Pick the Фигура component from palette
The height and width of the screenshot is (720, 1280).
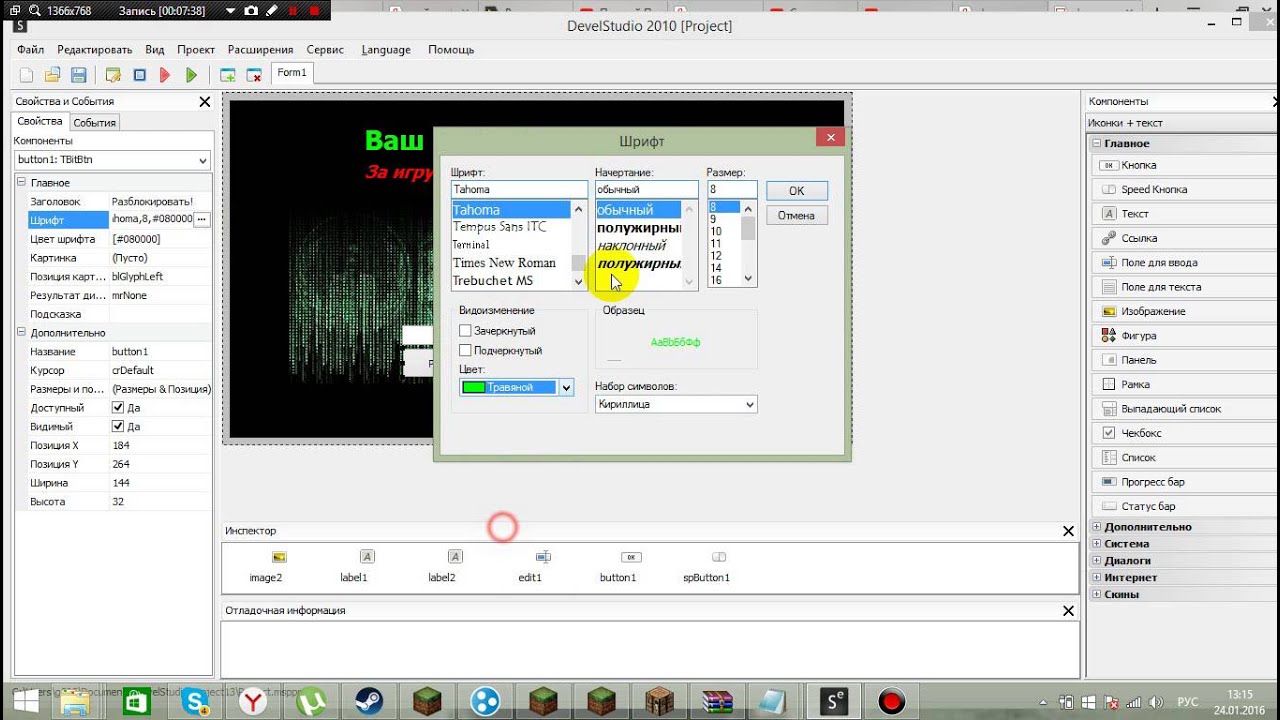pyautogui.click(x=1183, y=336)
